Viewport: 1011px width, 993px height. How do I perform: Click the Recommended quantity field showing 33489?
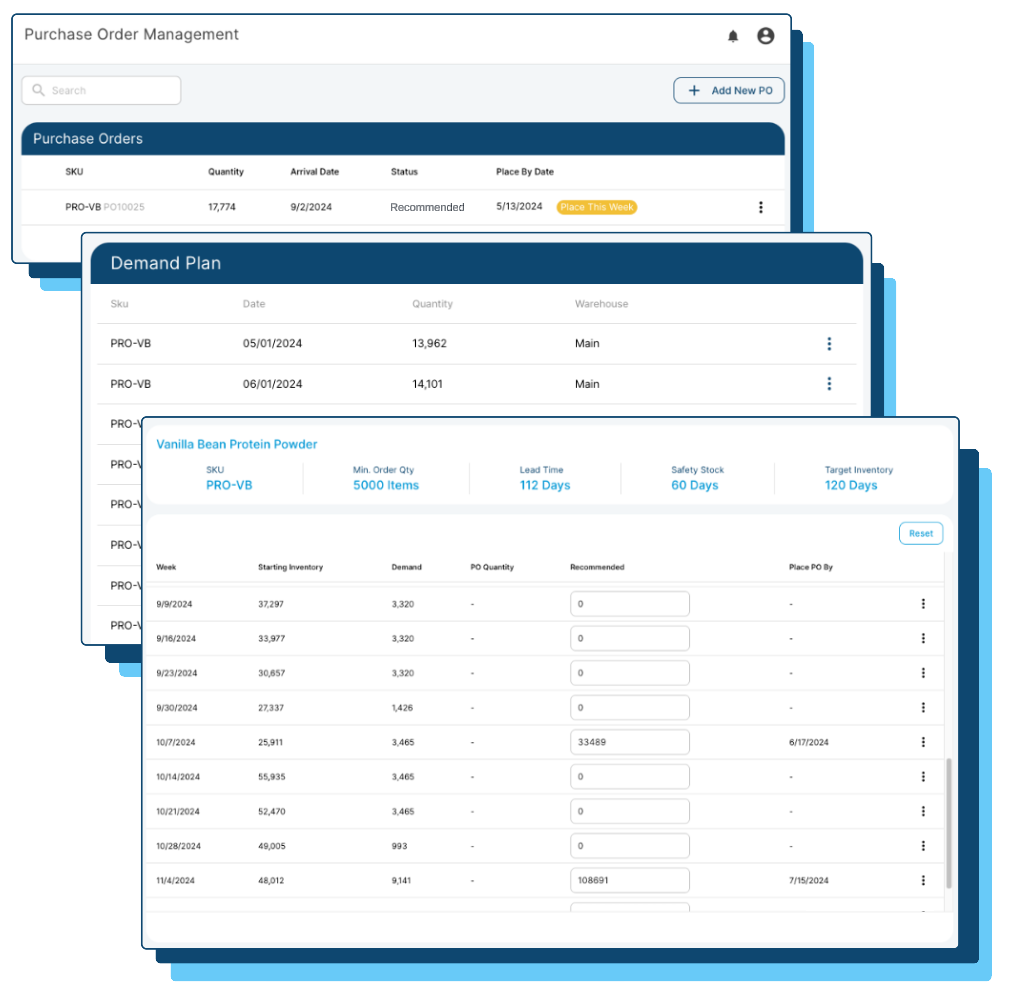[630, 742]
